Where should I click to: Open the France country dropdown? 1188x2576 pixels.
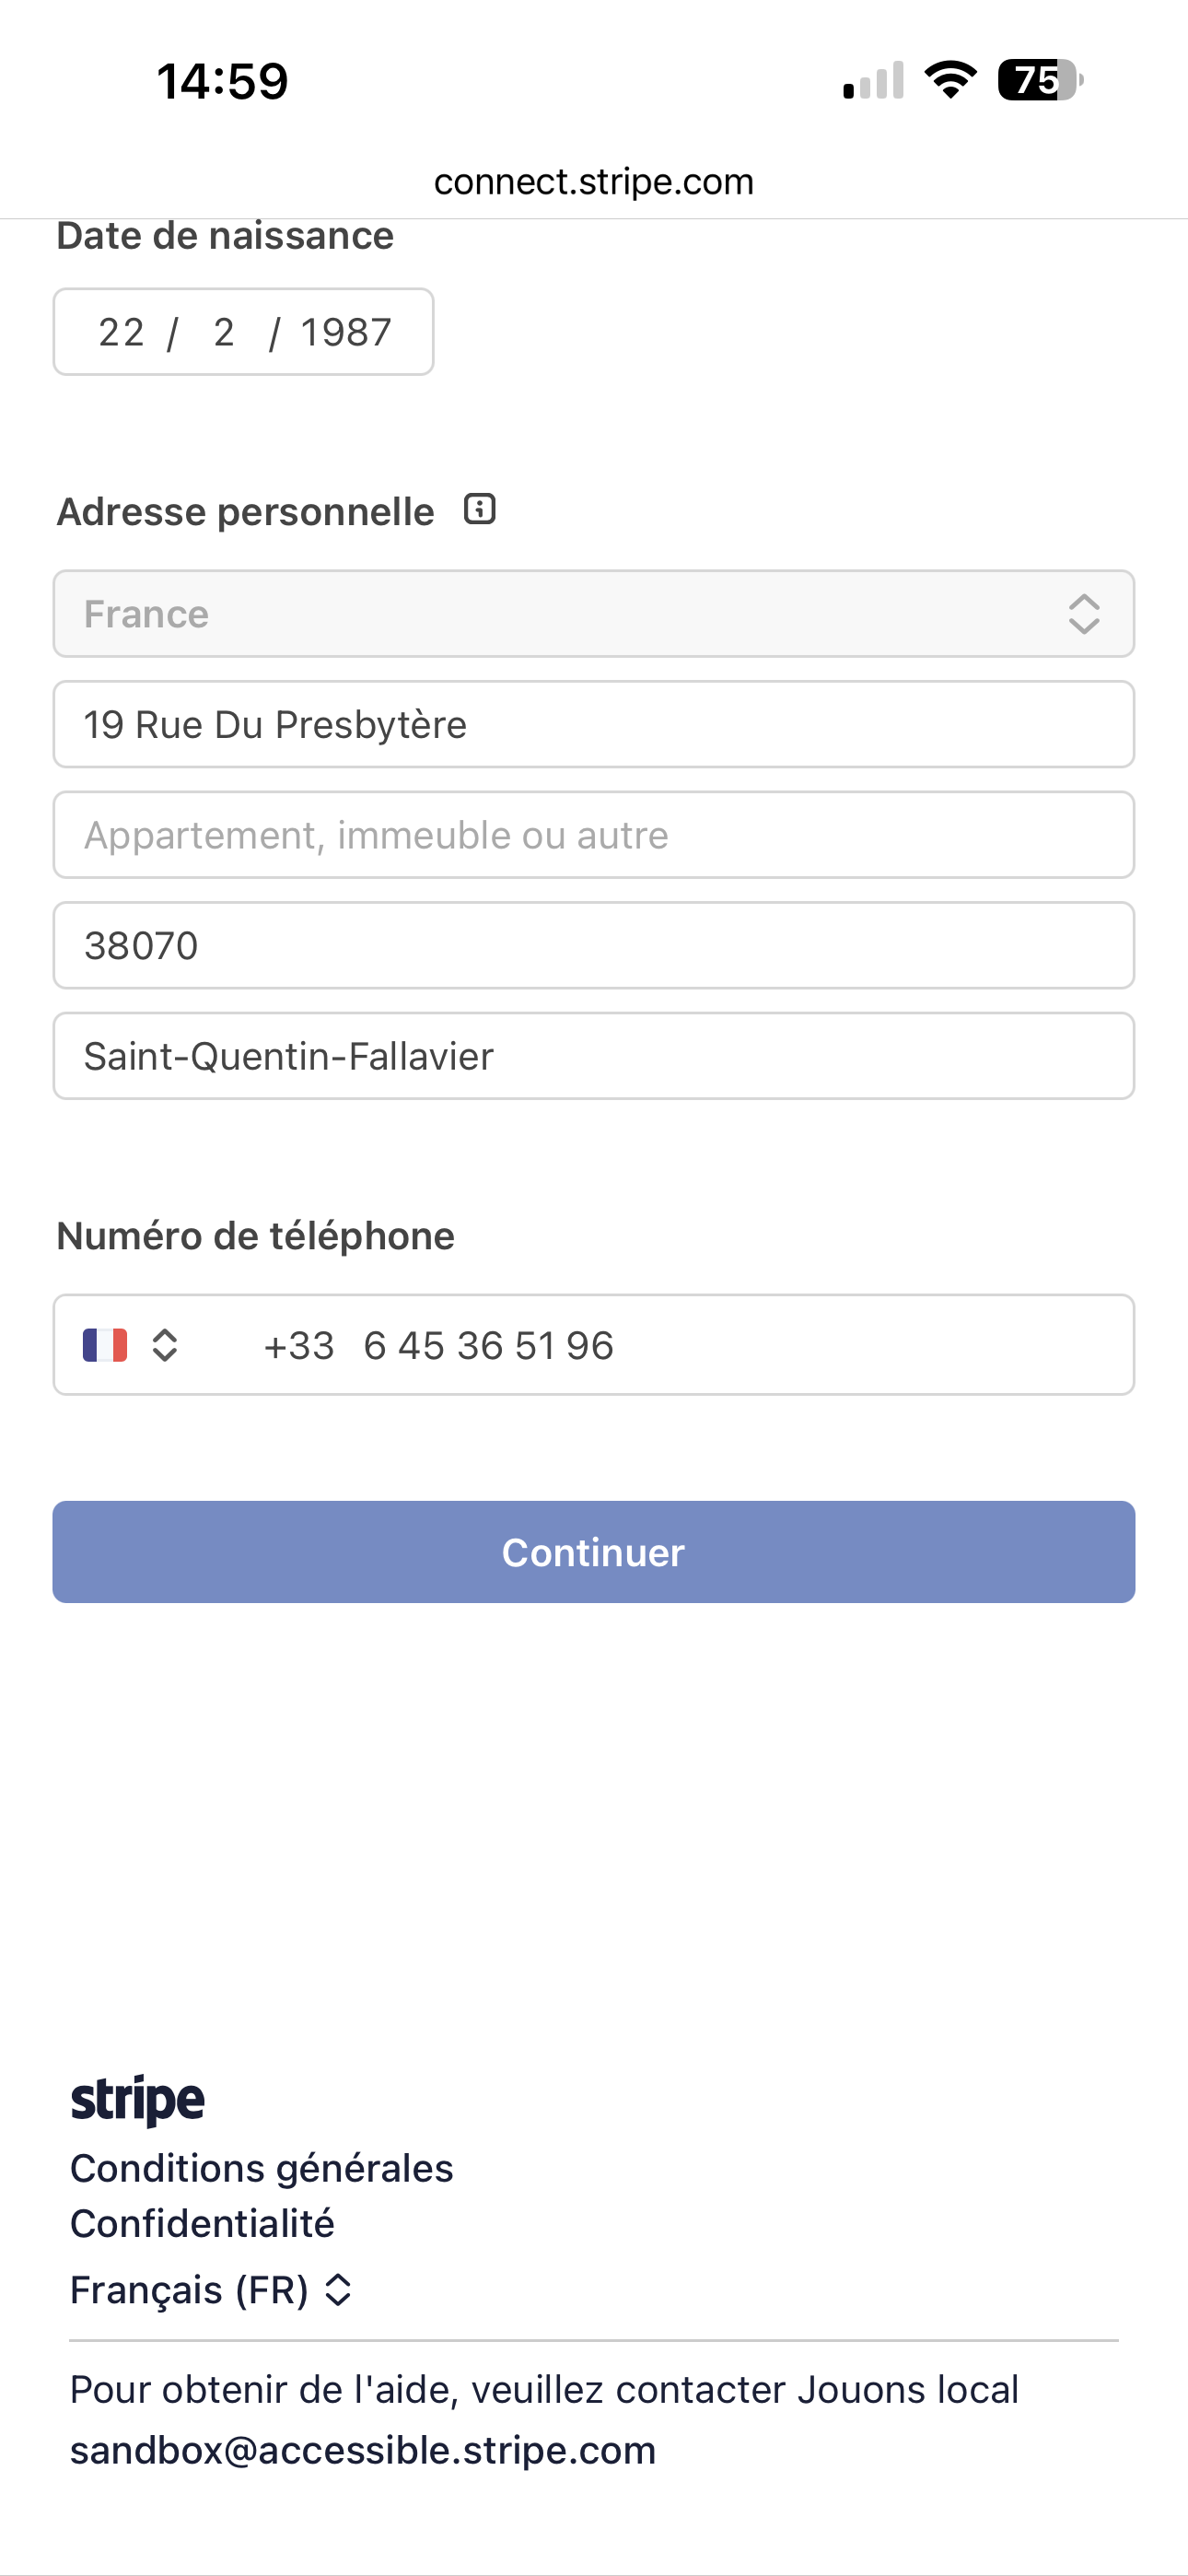point(593,614)
